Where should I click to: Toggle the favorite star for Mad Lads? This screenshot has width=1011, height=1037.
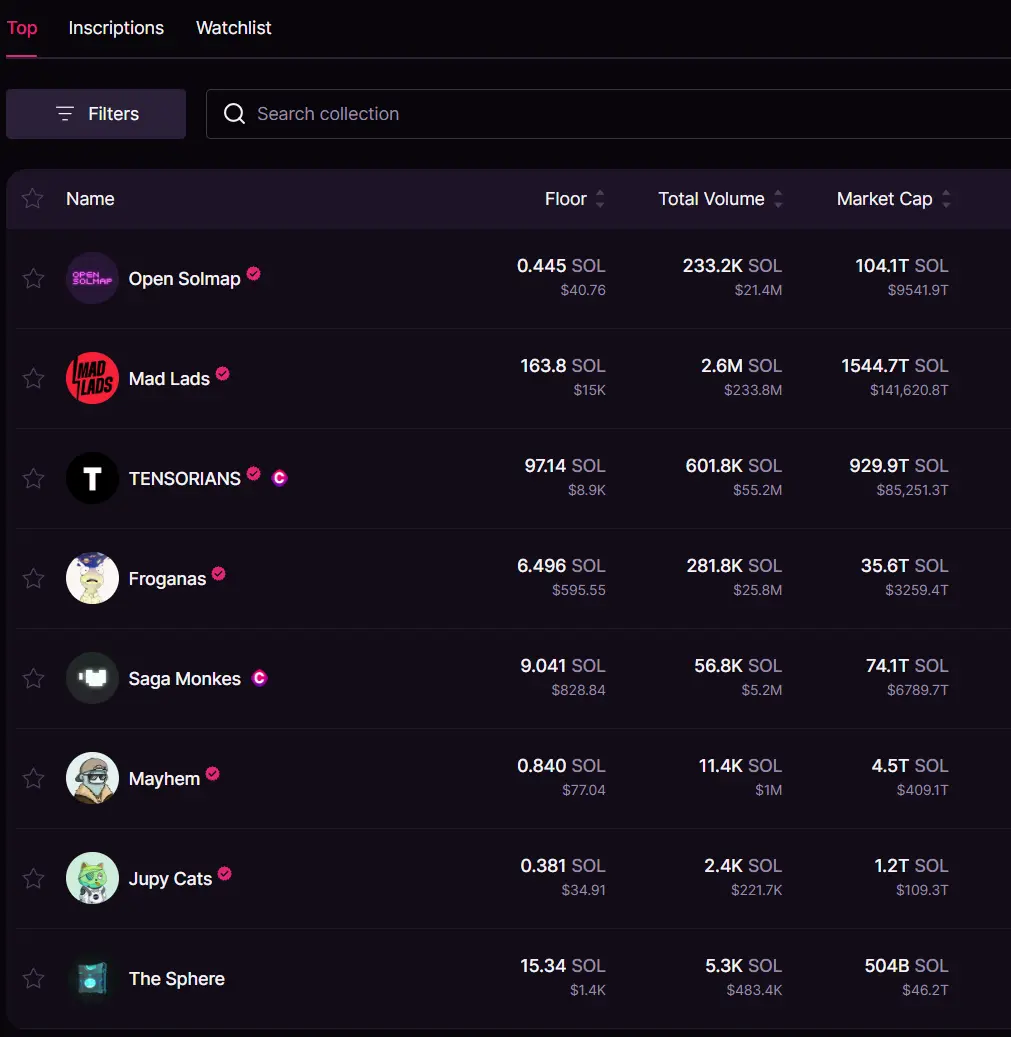[x=33, y=378]
